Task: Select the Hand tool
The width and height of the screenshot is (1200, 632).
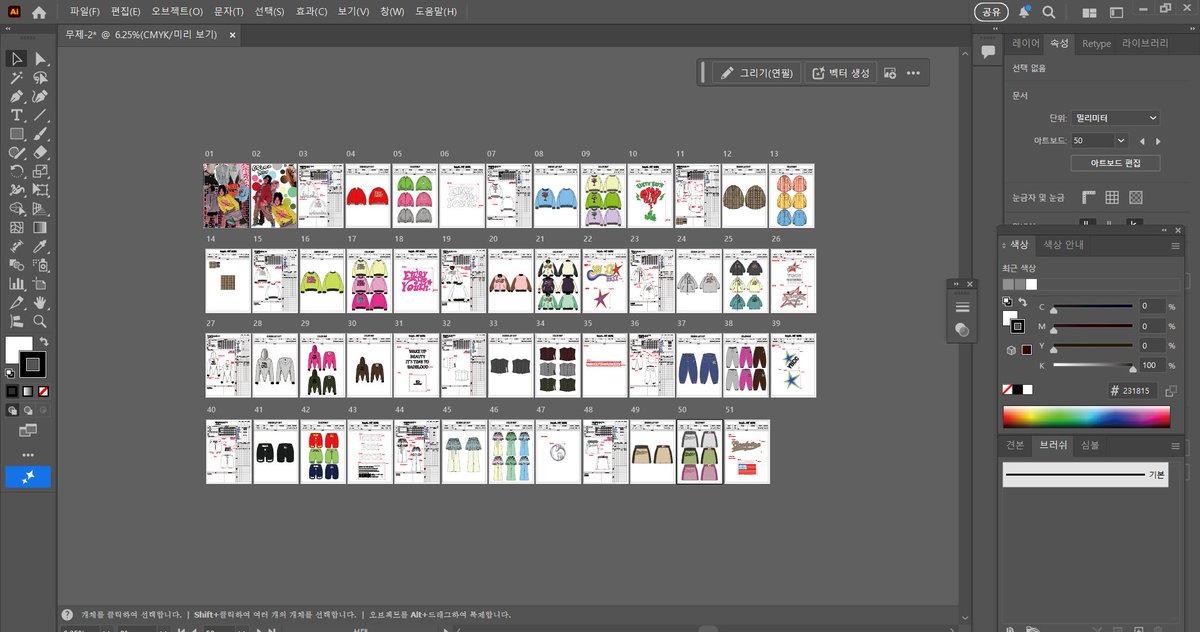Action: tap(40, 302)
